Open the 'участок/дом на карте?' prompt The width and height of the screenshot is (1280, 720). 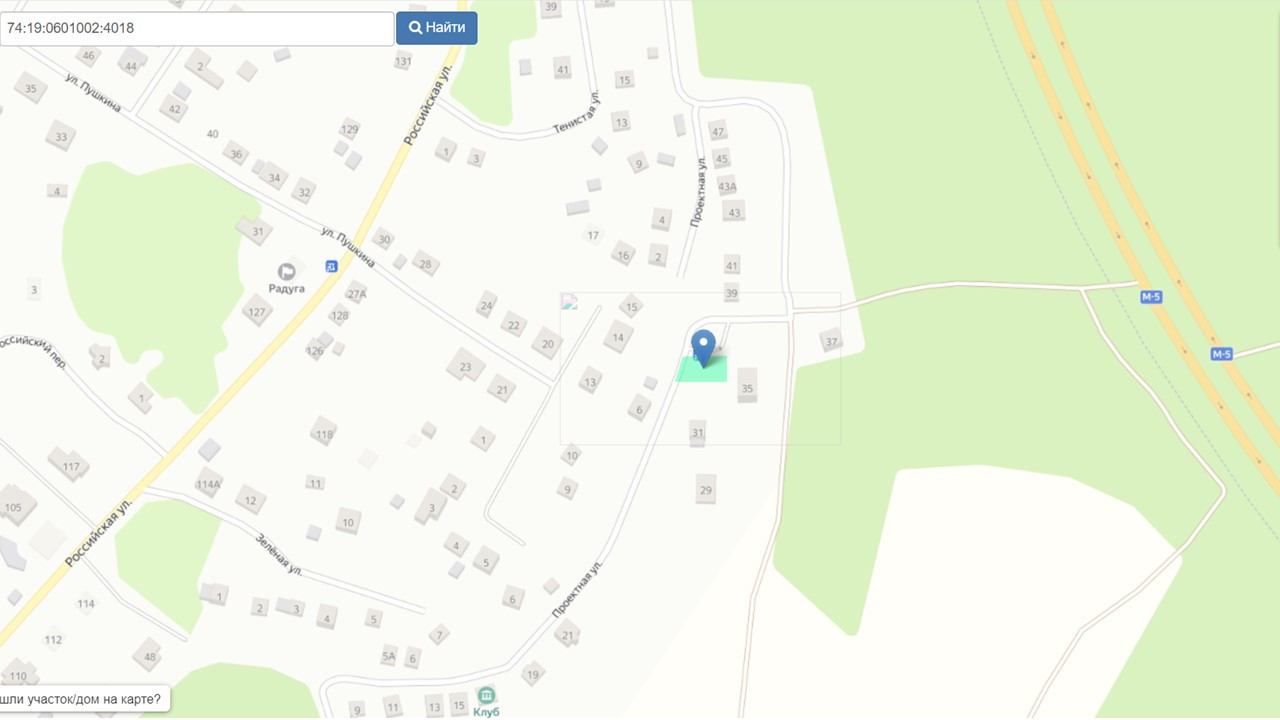point(84,699)
